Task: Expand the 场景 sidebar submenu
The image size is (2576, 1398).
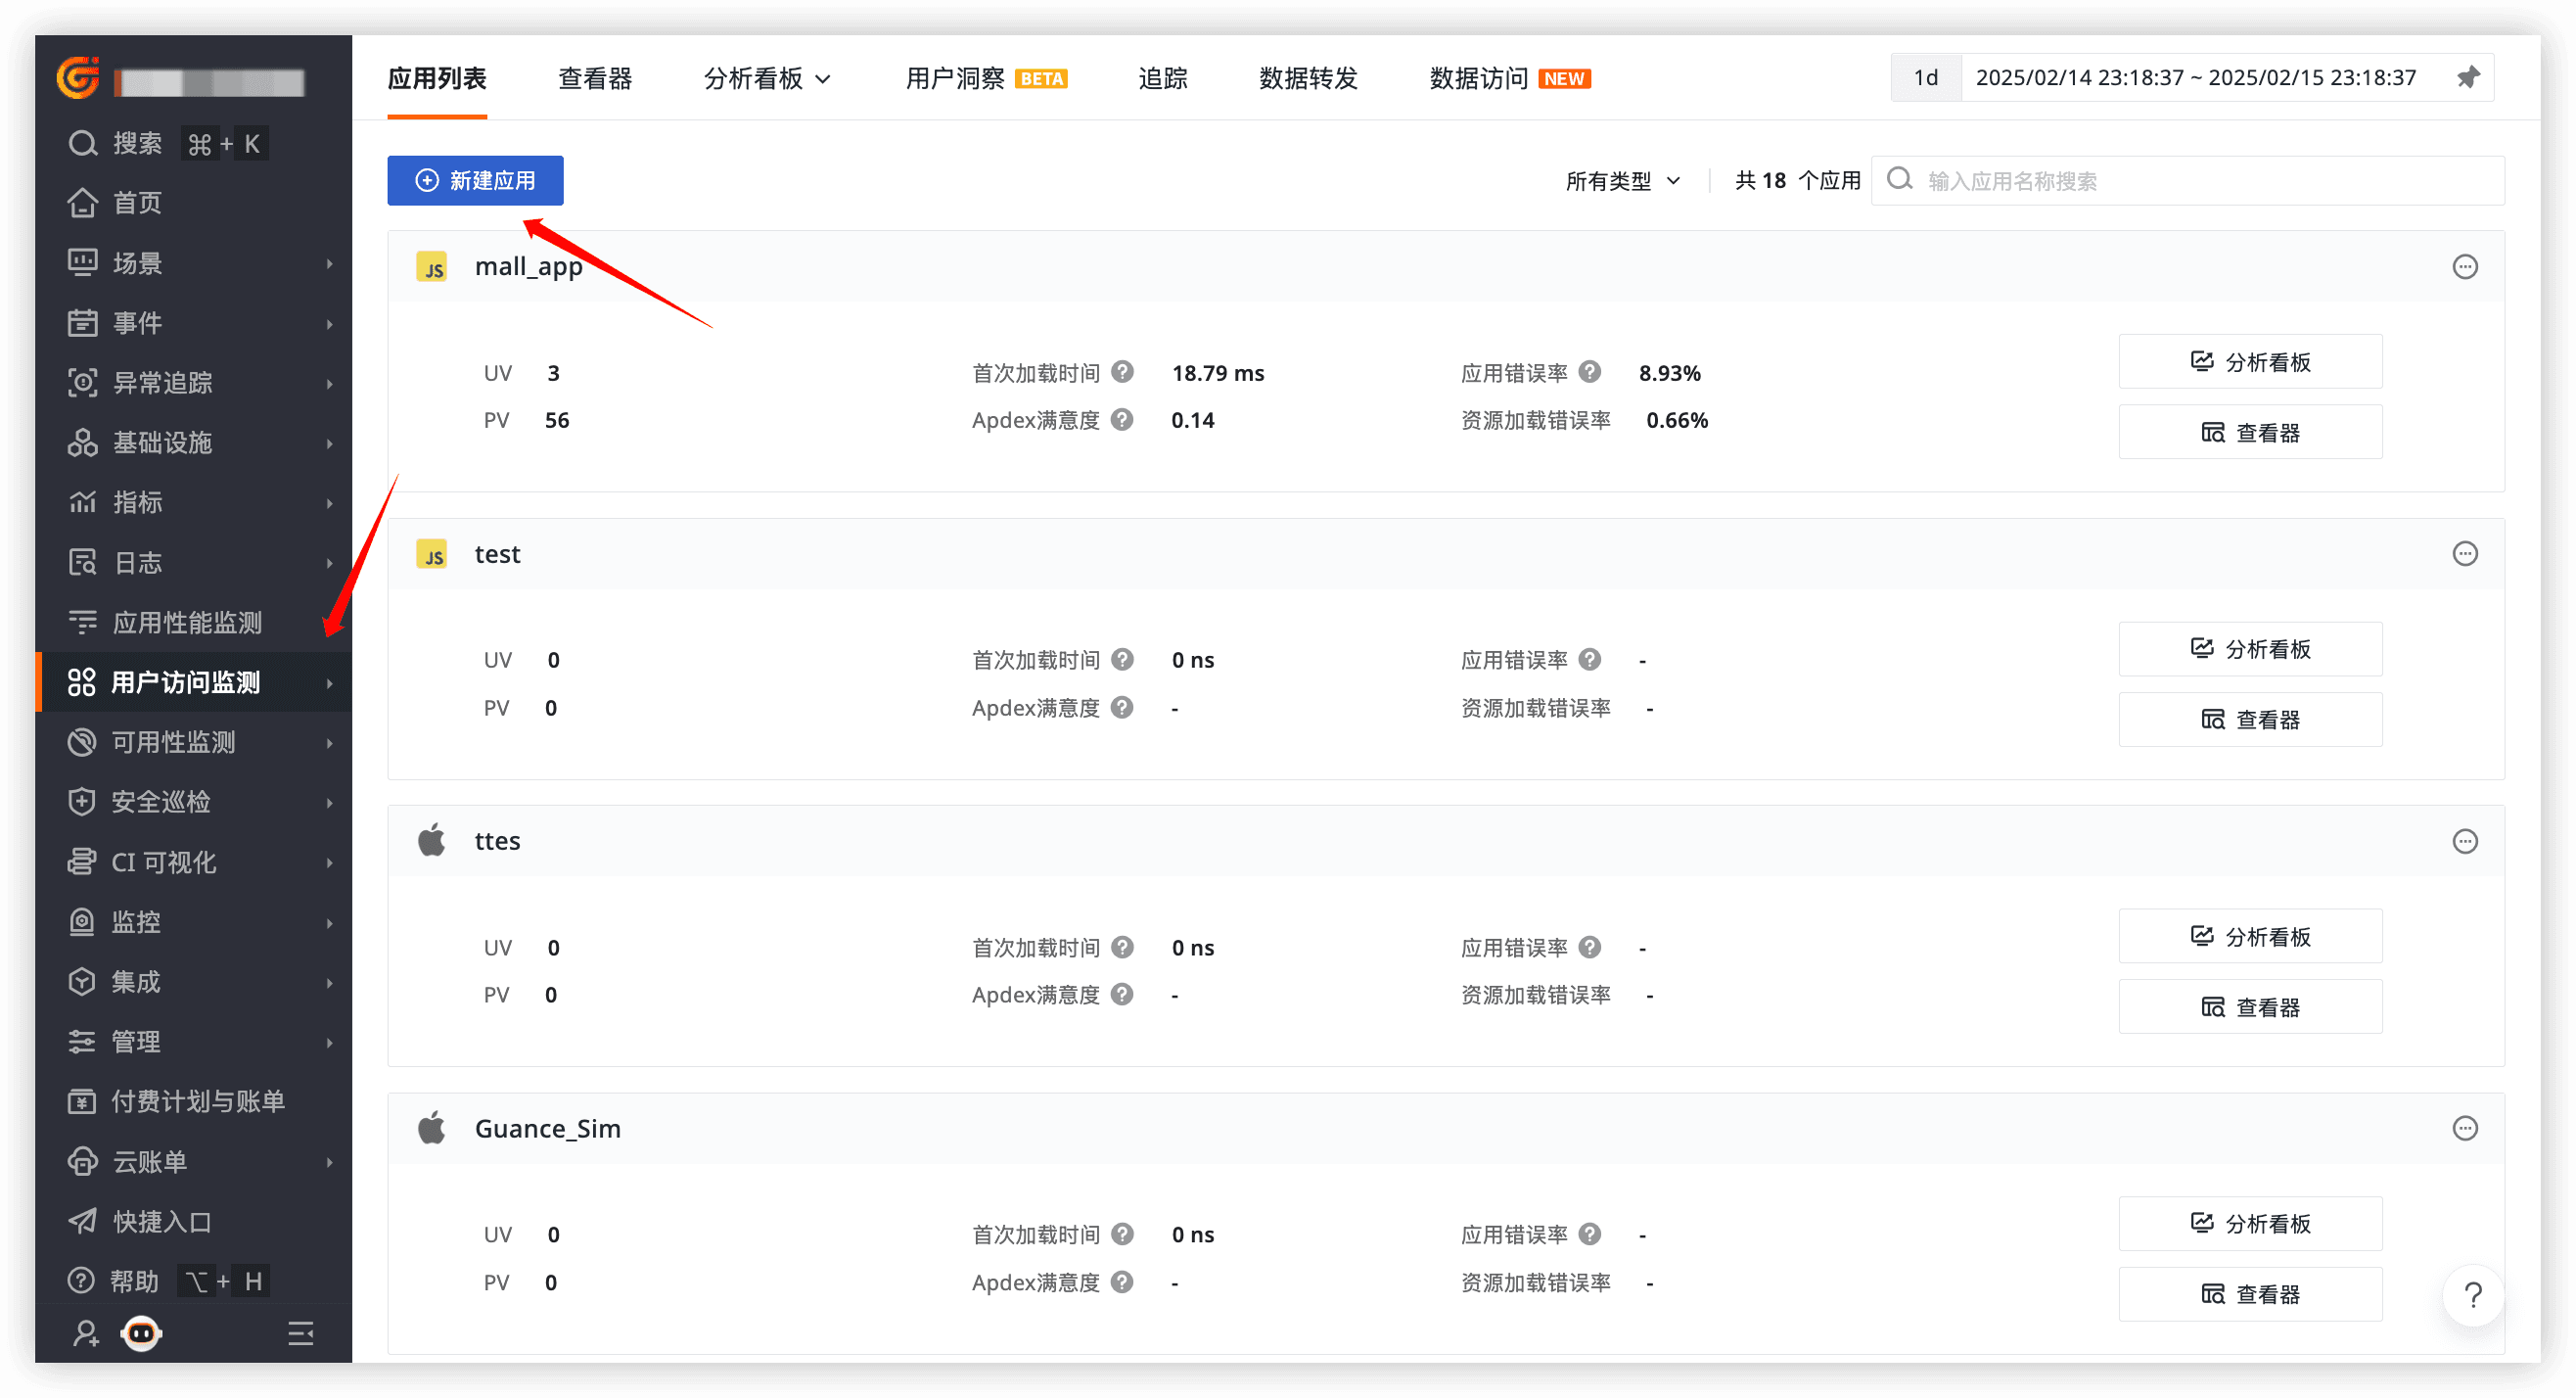Action: click(x=140, y=262)
